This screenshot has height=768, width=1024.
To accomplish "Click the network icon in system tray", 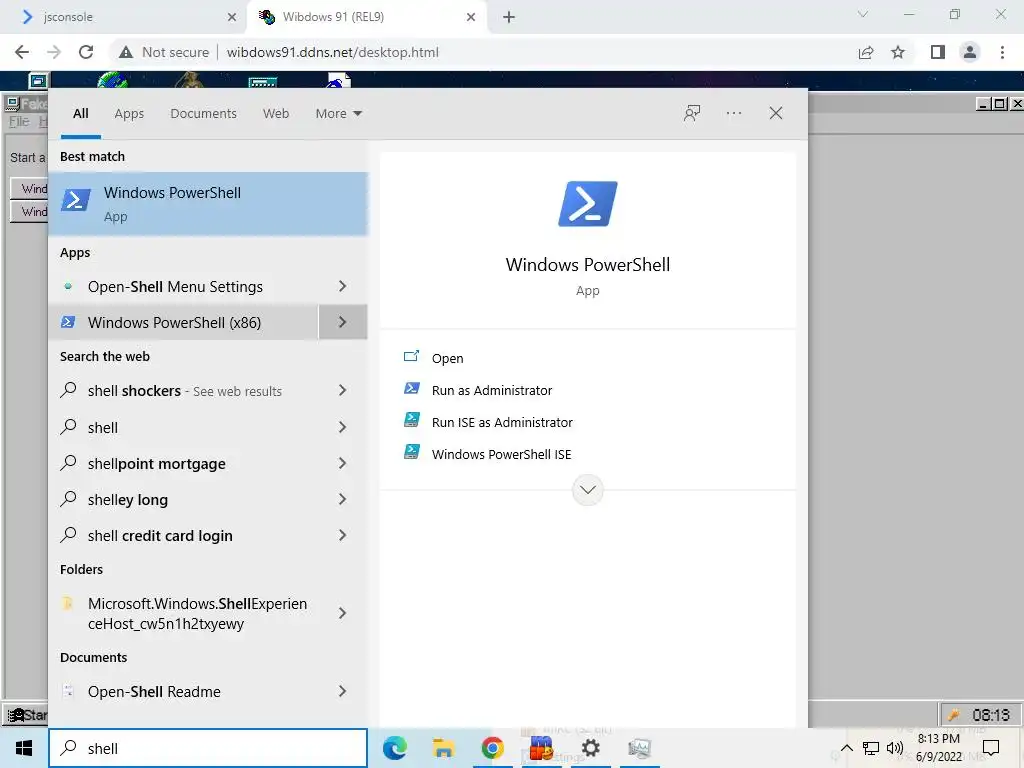I will [x=871, y=748].
